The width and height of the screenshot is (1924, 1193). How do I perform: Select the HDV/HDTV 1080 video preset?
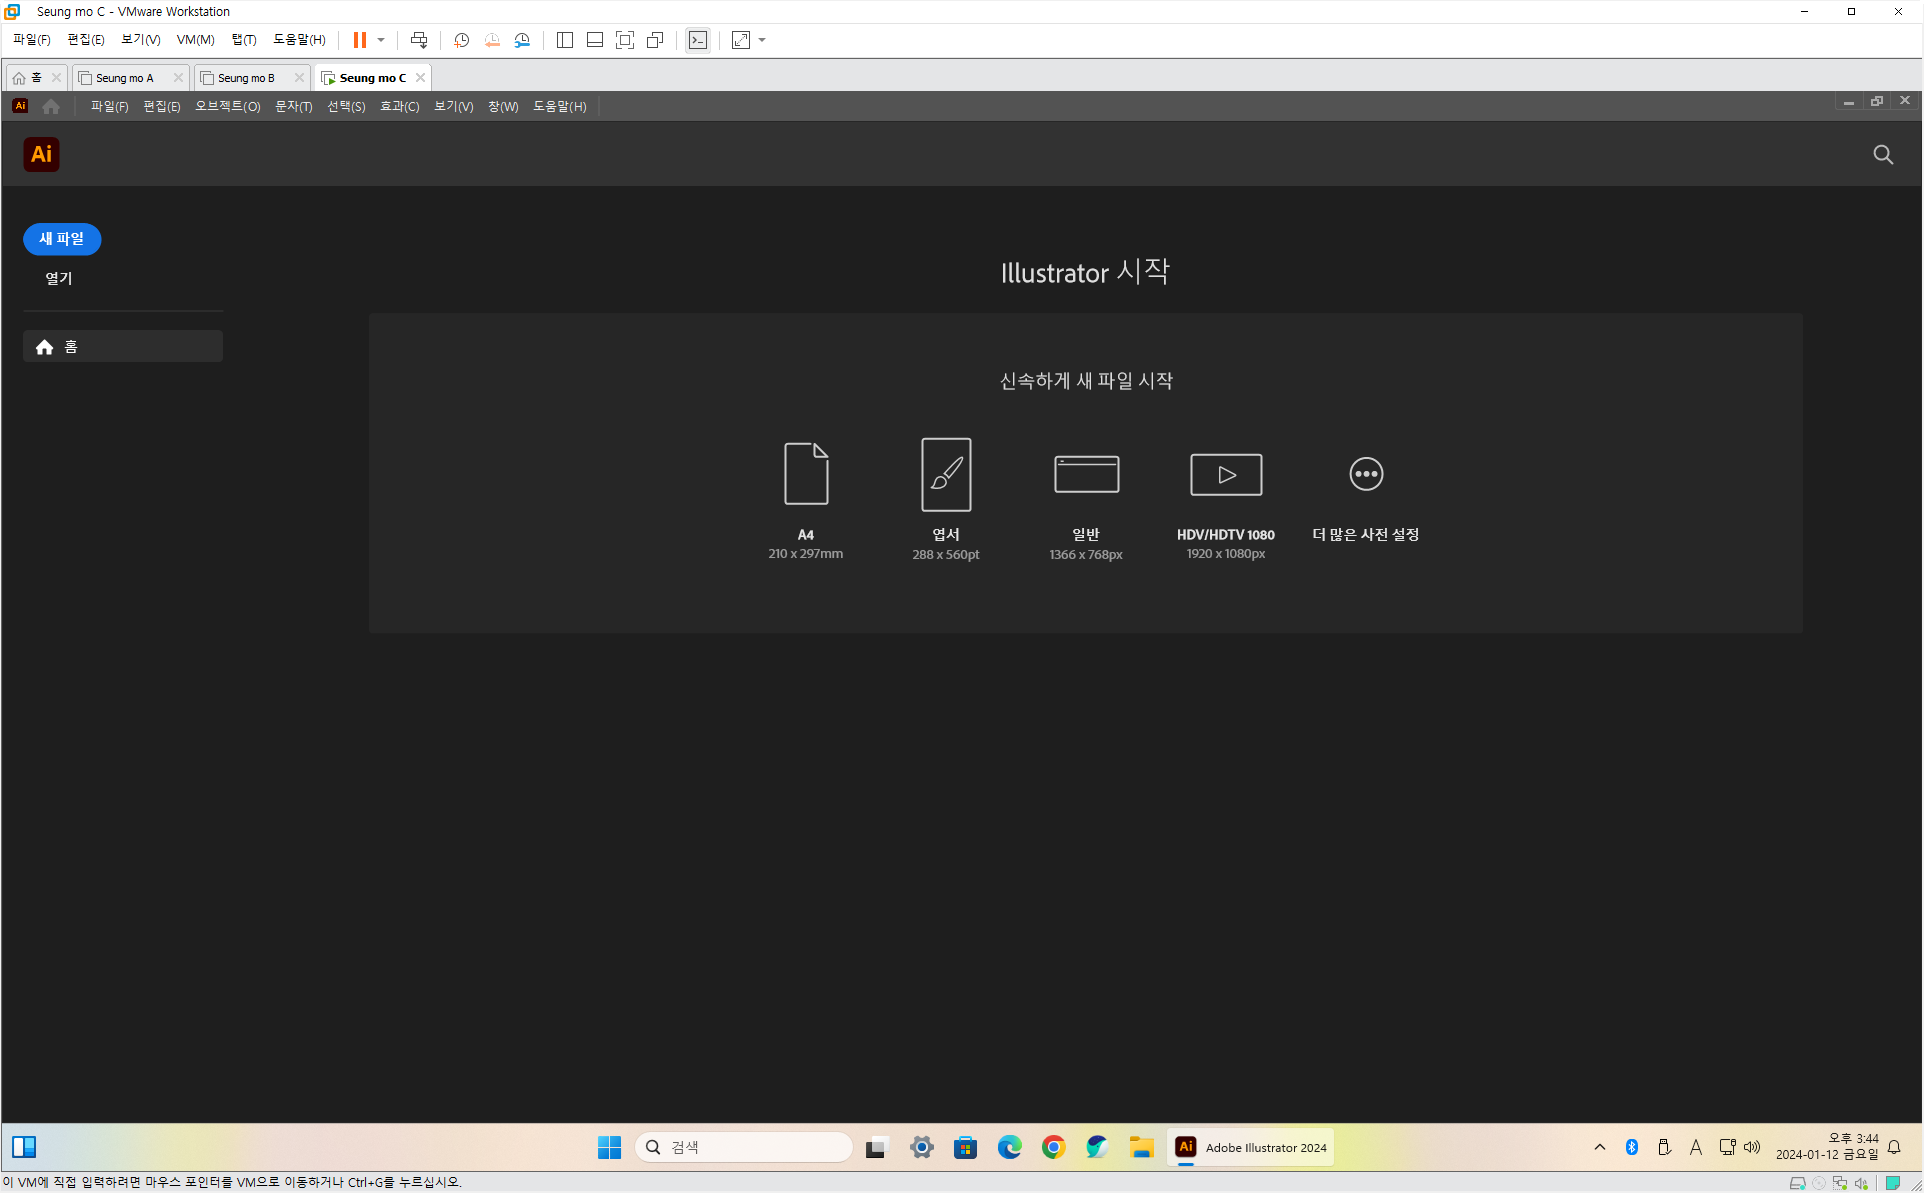click(x=1225, y=474)
